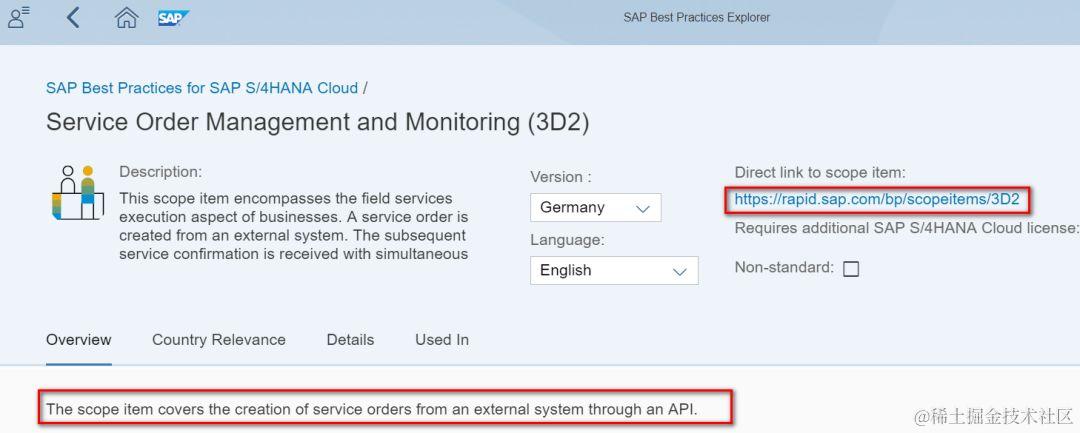Click the scope item description paragraph

pyautogui.click(x=294, y=226)
